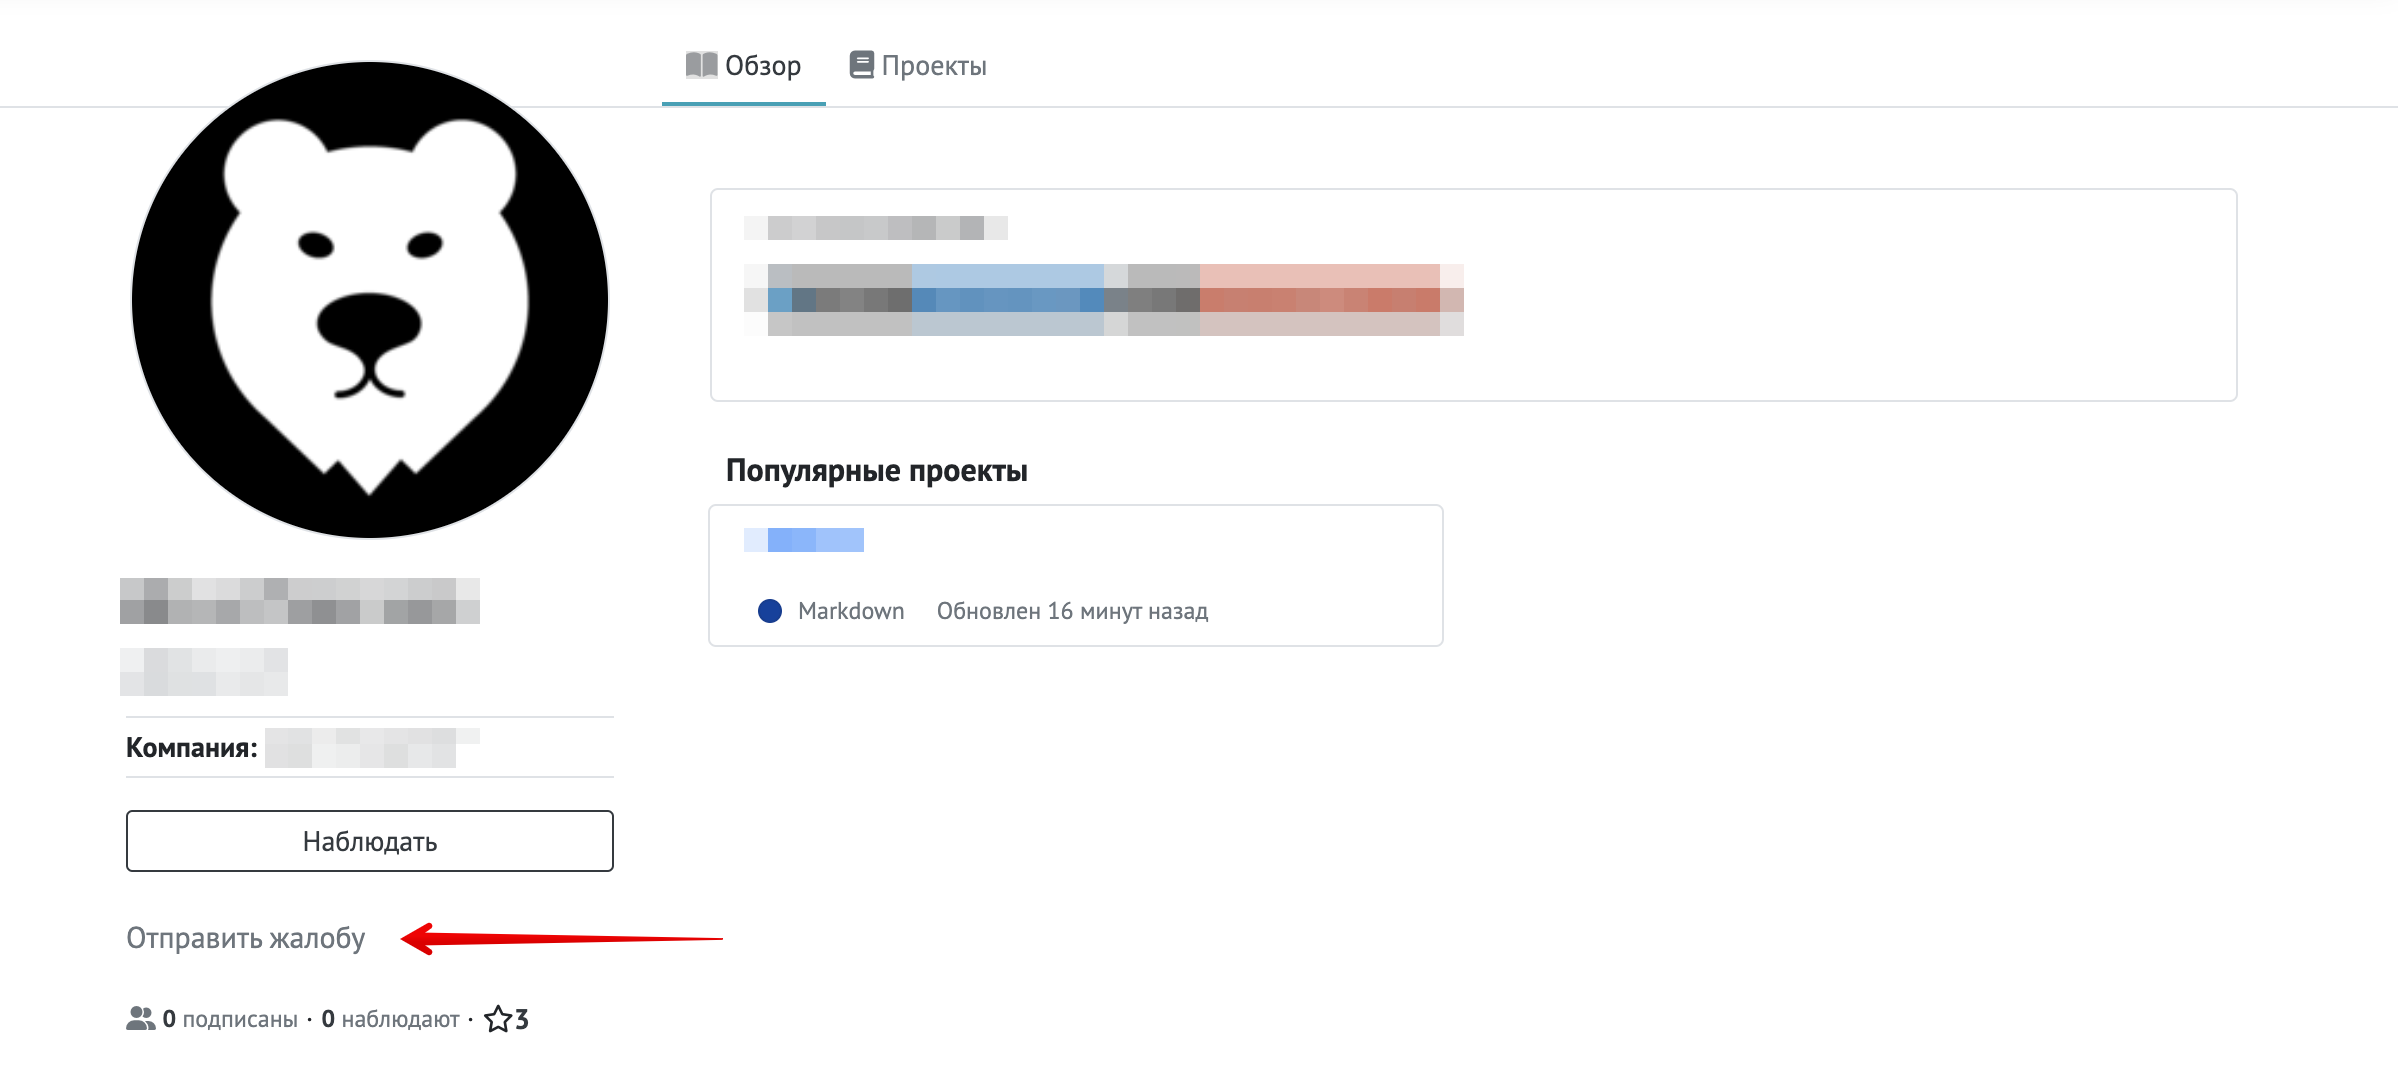
Task: Open the 0 подписаны followers link
Action: 230,1019
